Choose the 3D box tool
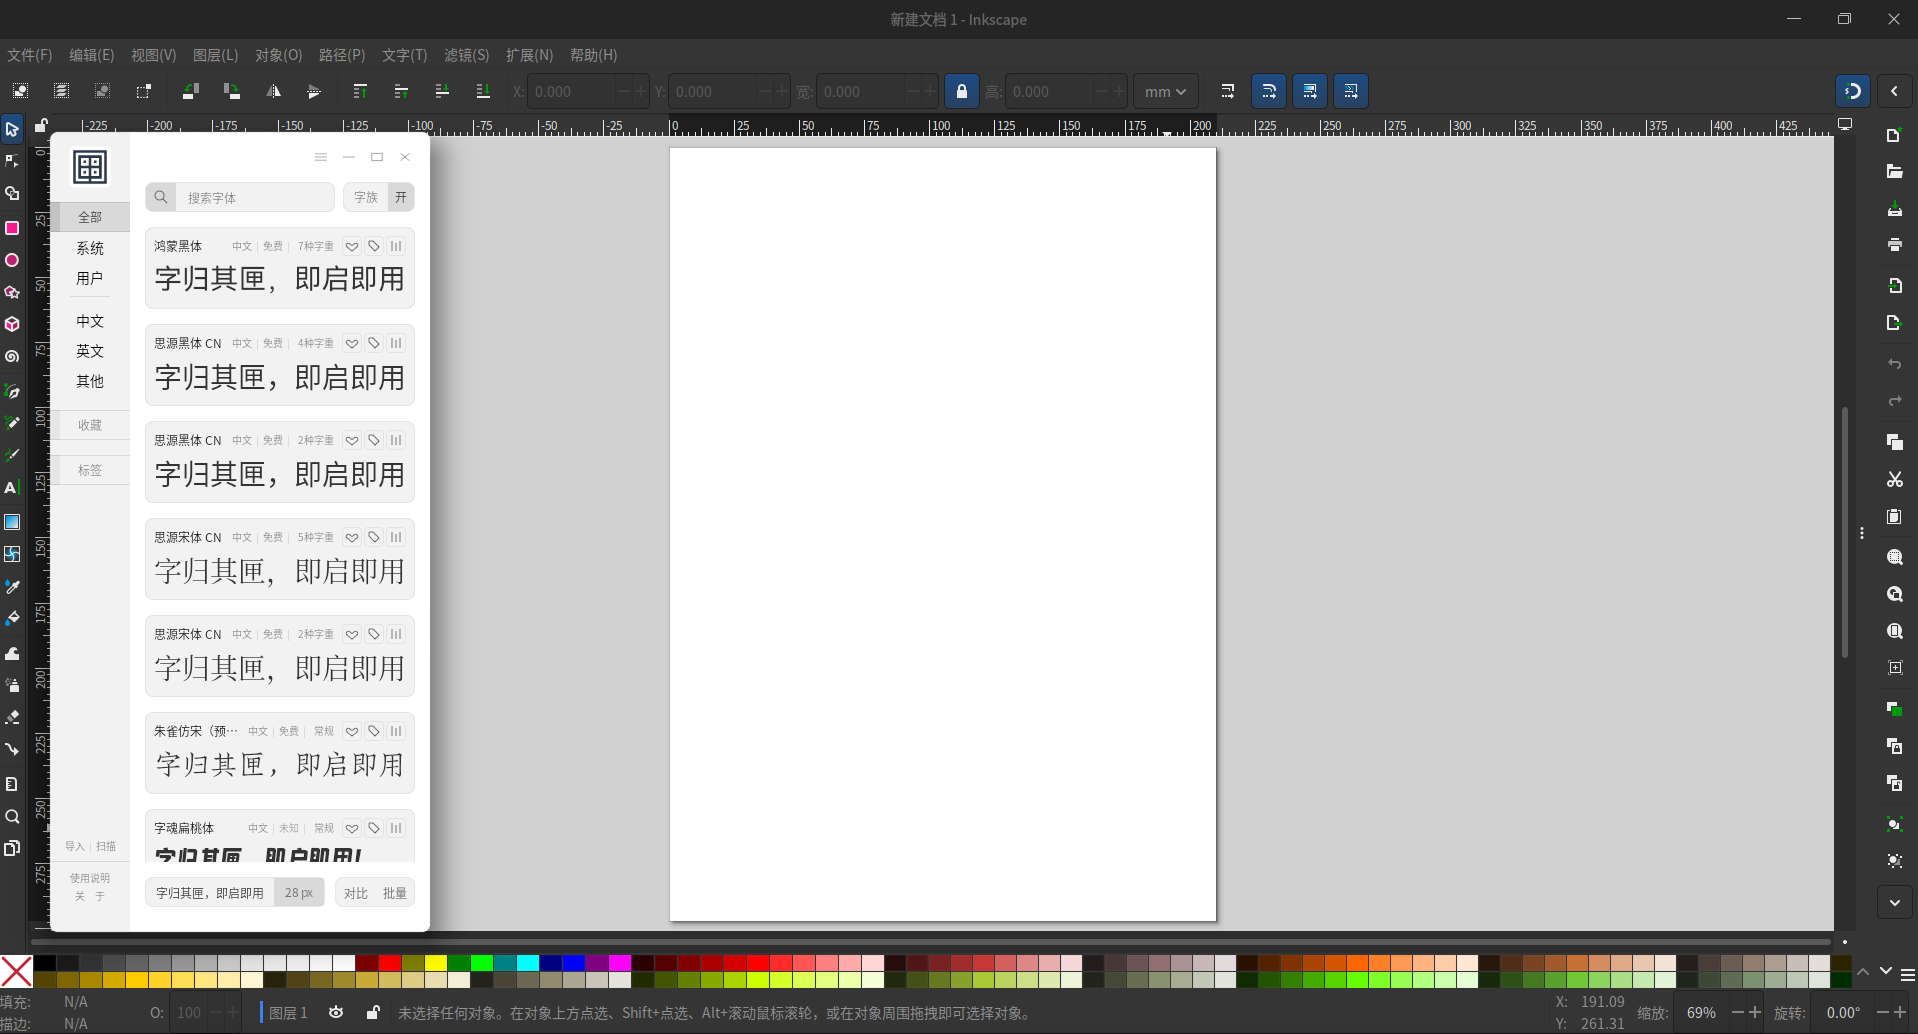Image resolution: width=1918 pixels, height=1034 pixels. [12, 325]
